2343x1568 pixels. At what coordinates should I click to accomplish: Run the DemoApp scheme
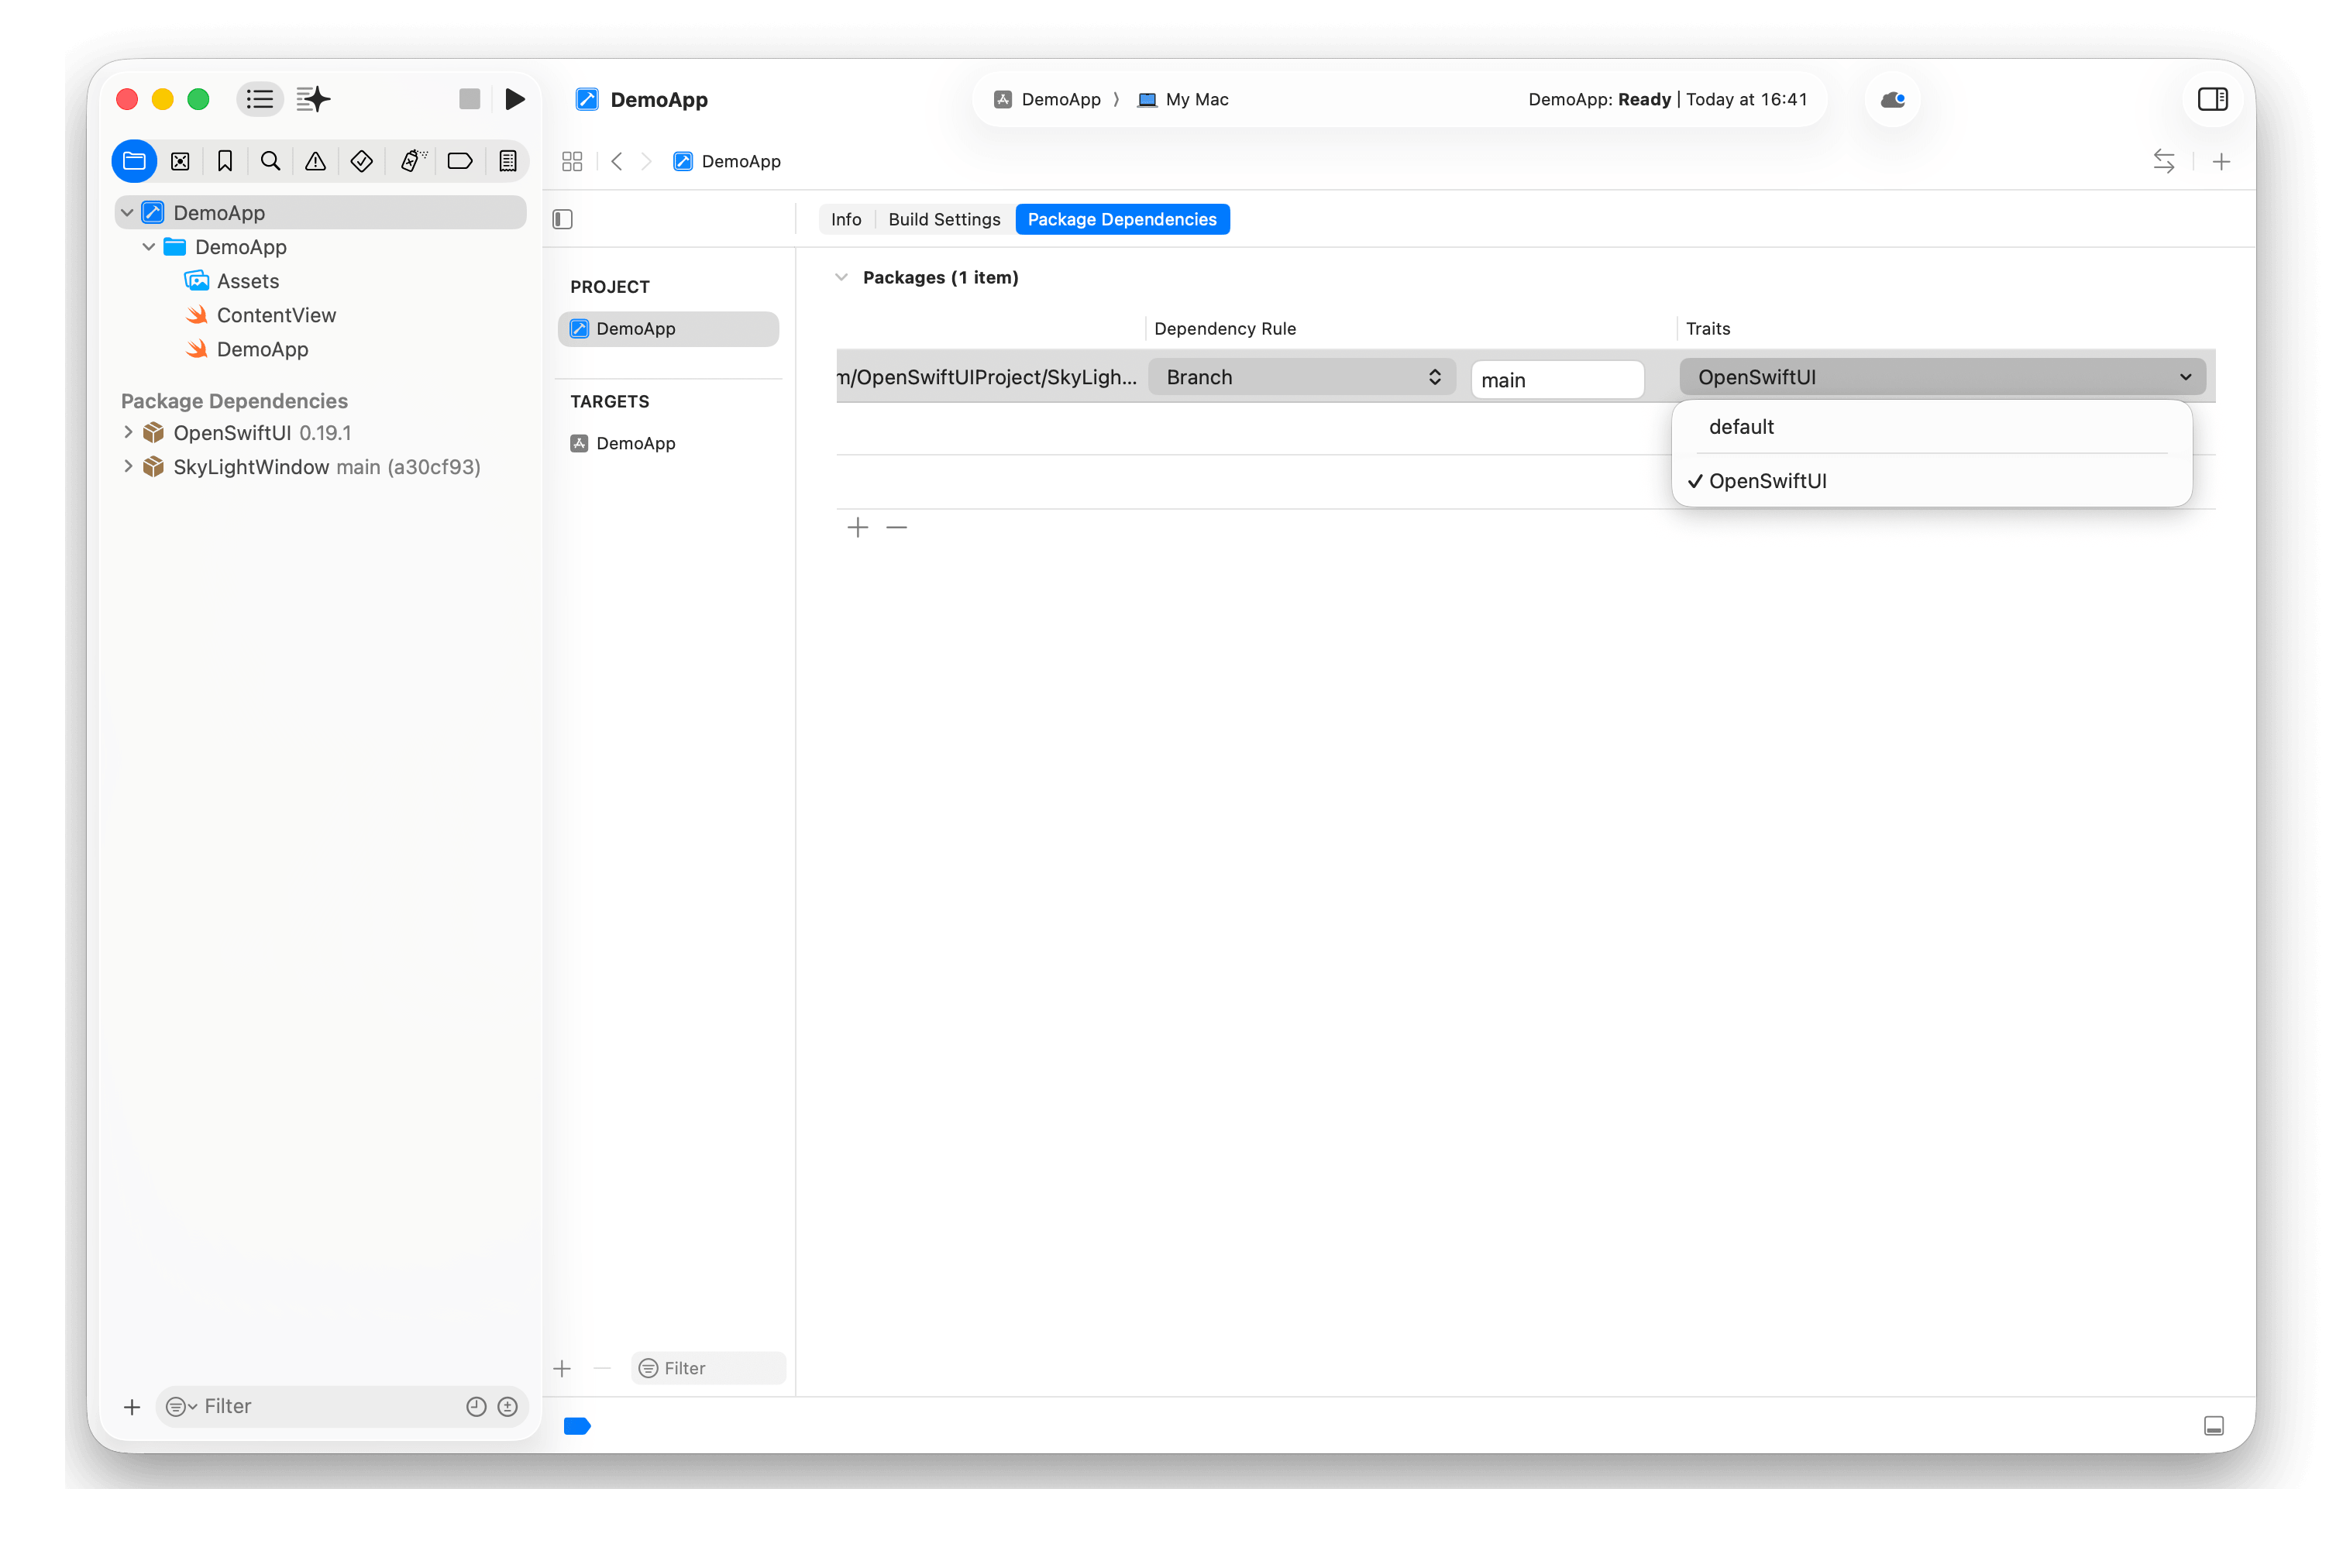515,99
